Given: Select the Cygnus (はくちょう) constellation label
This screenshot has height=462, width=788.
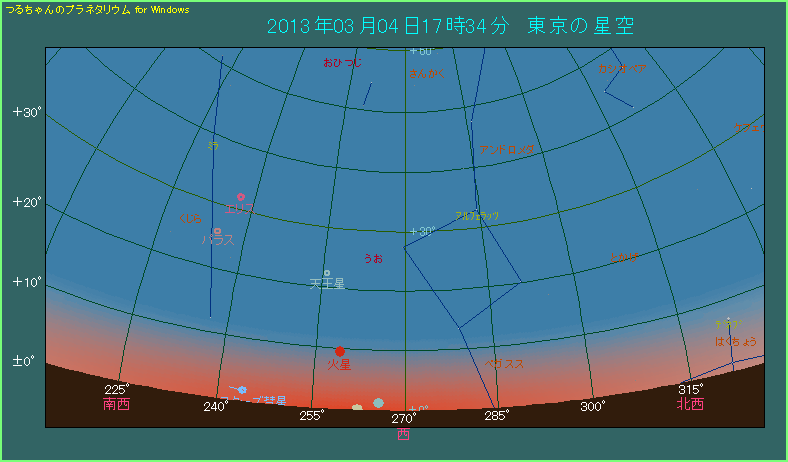Looking at the screenshot, I should [735, 341].
